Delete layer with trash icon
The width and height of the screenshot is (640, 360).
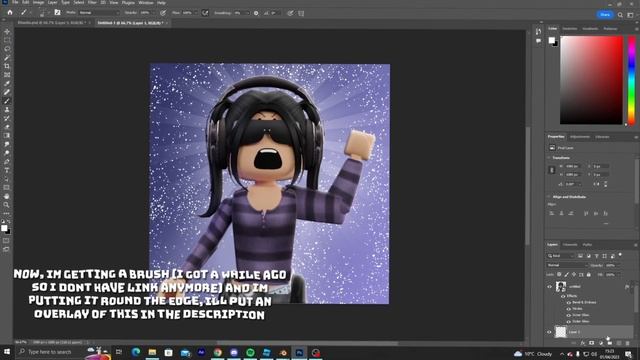coord(627,343)
